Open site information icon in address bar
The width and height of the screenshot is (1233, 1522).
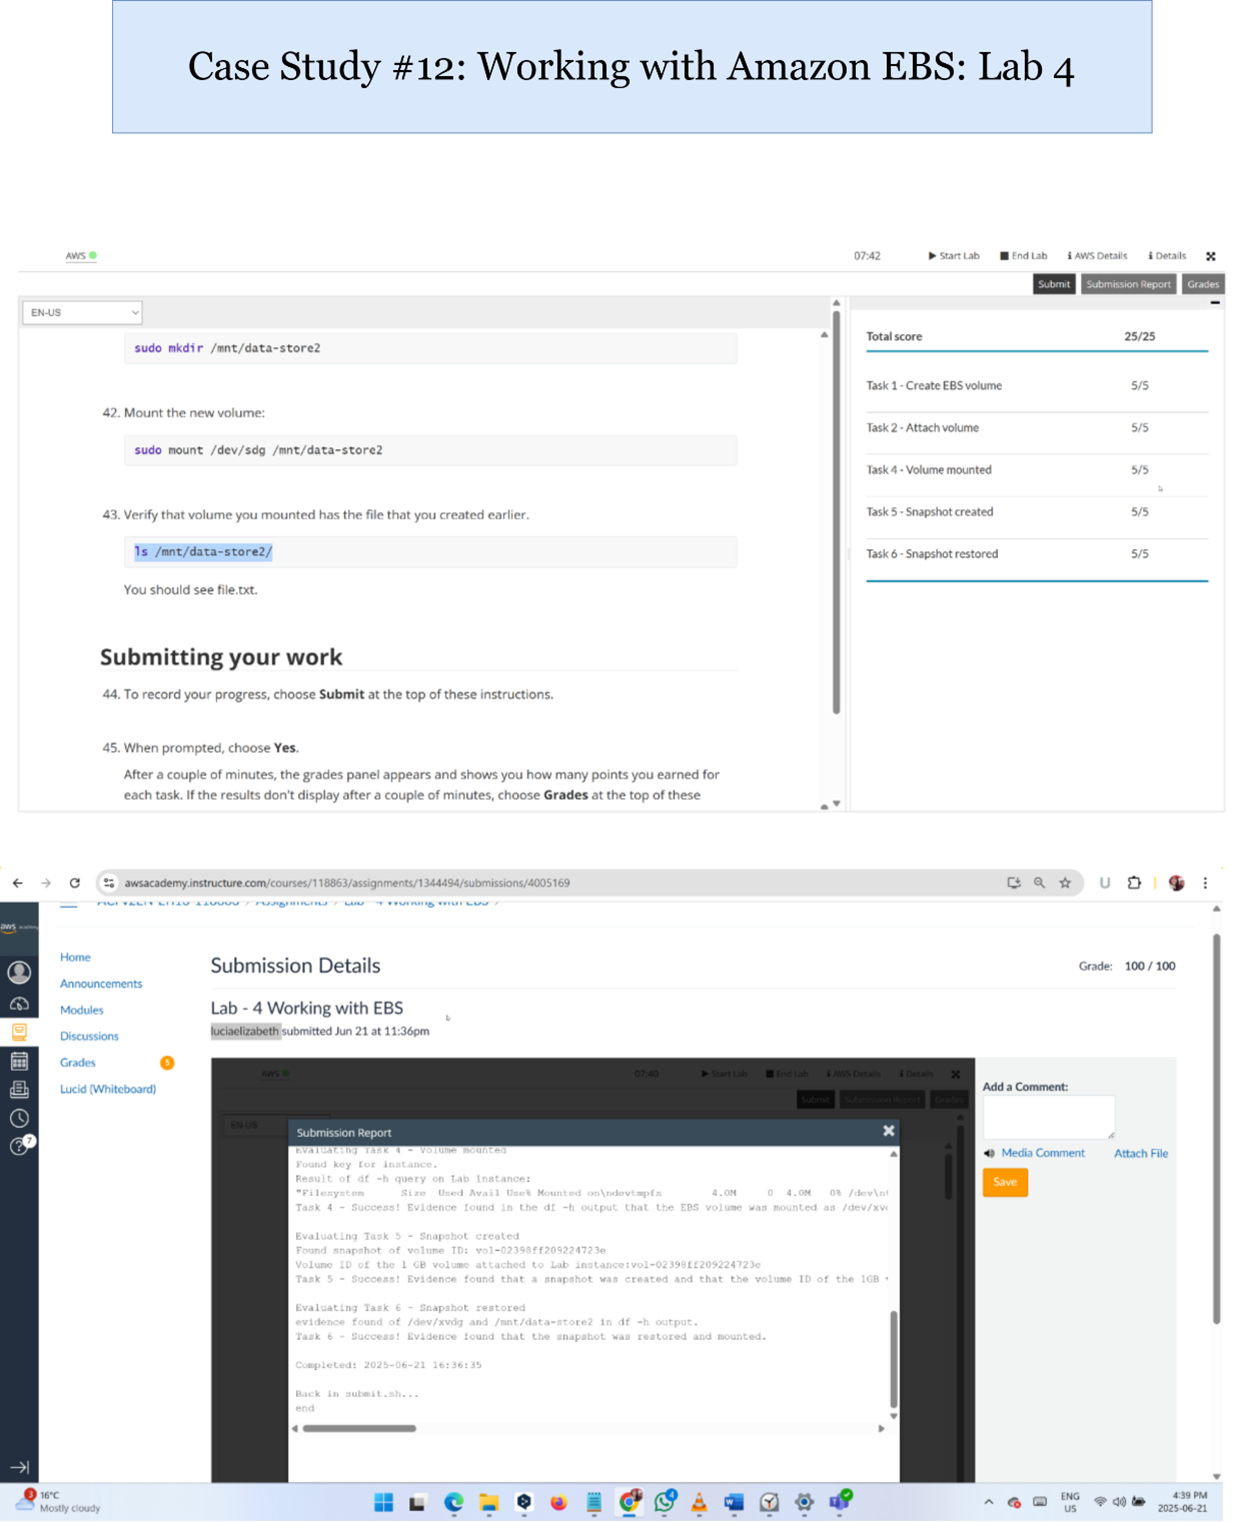coord(109,883)
